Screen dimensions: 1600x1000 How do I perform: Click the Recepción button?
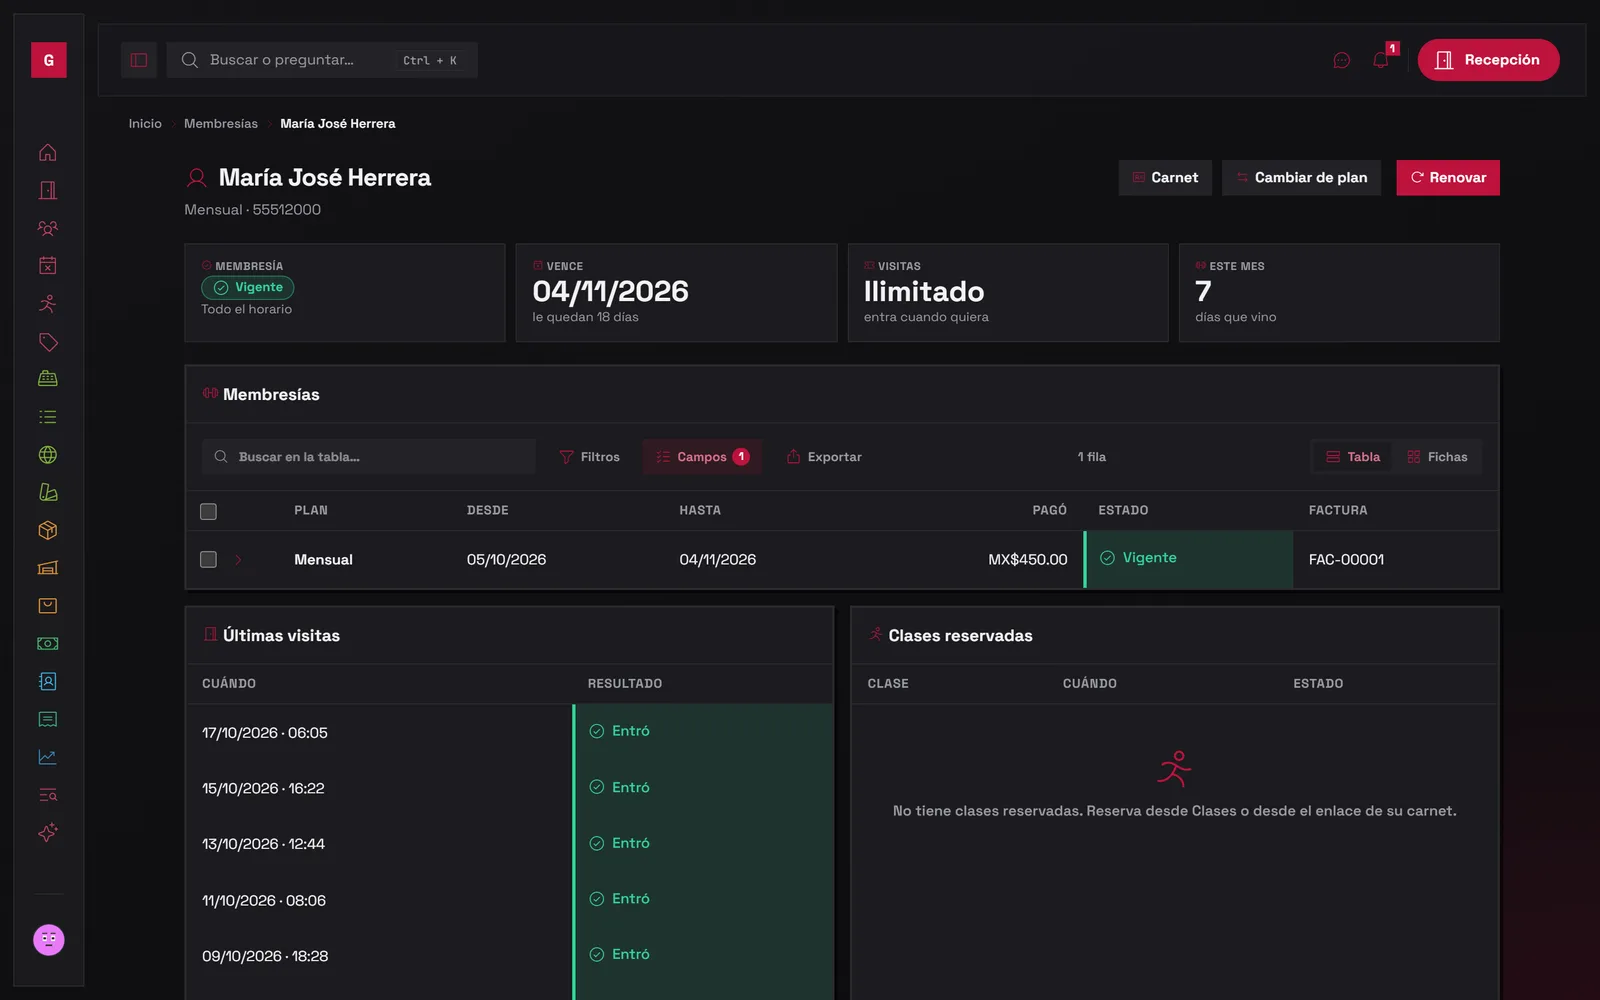pyautogui.click(x=1488, y=60)
